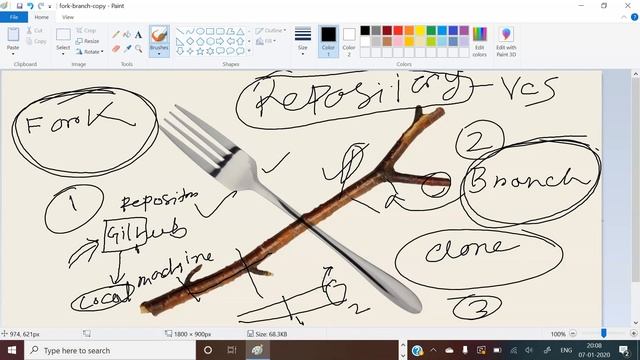Viewport: 640px width, 360px height.
Task: Pick the yellow palette color
Action: 420,30
